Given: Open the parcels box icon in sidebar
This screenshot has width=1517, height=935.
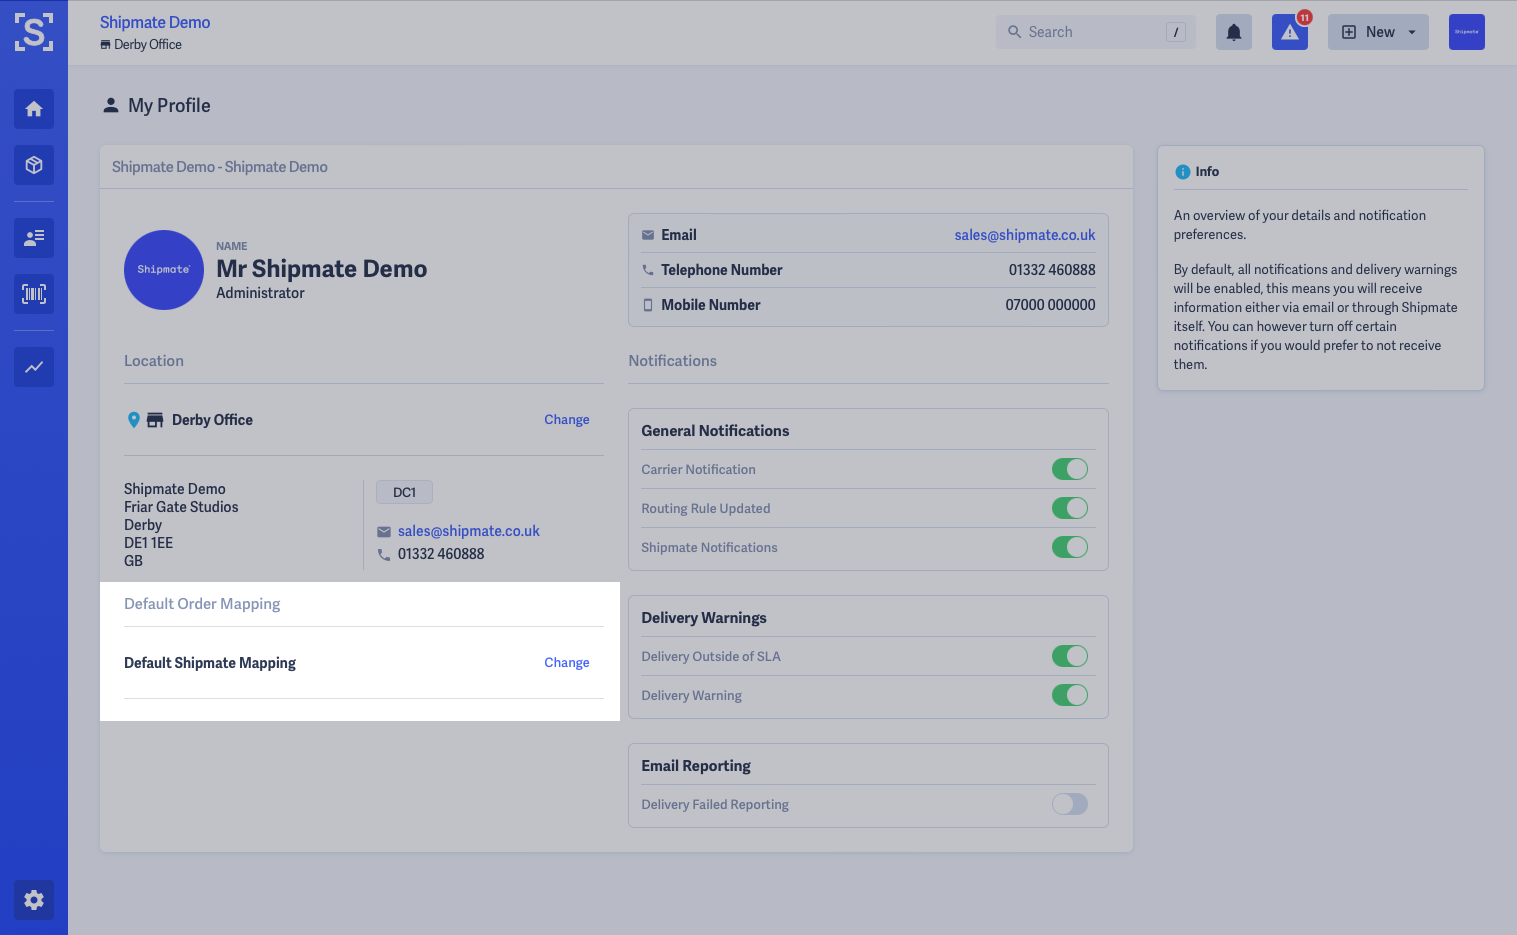Looking at the screenshot, I should click(34, 165).
